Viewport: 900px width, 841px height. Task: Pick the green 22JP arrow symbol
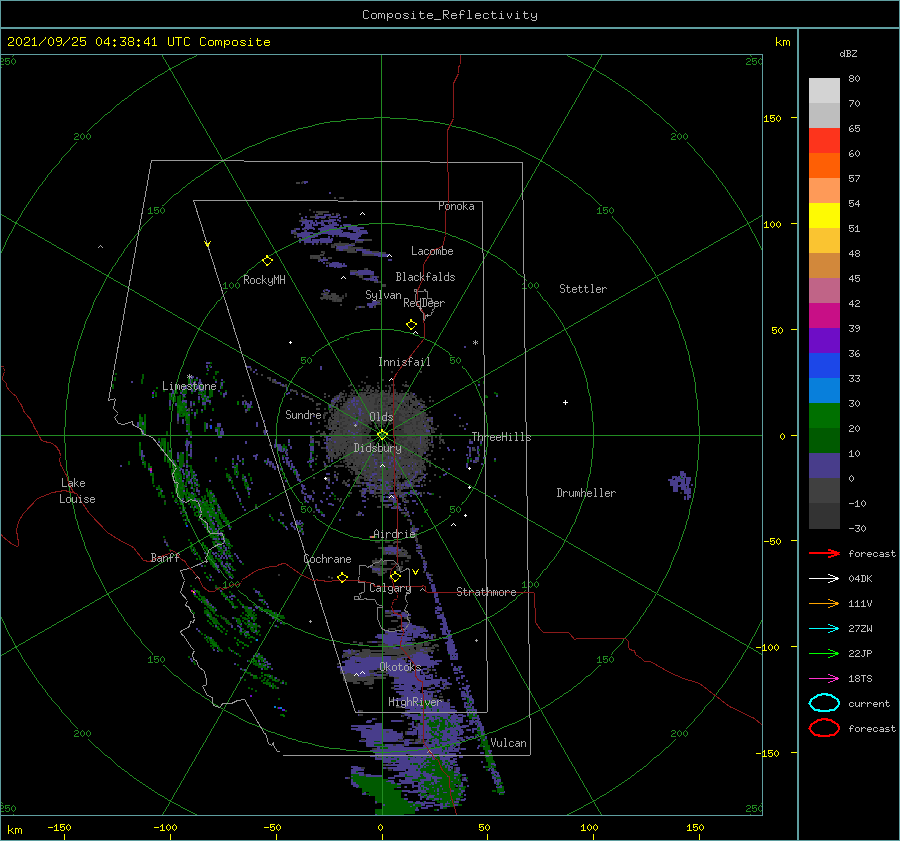(824, 653)
